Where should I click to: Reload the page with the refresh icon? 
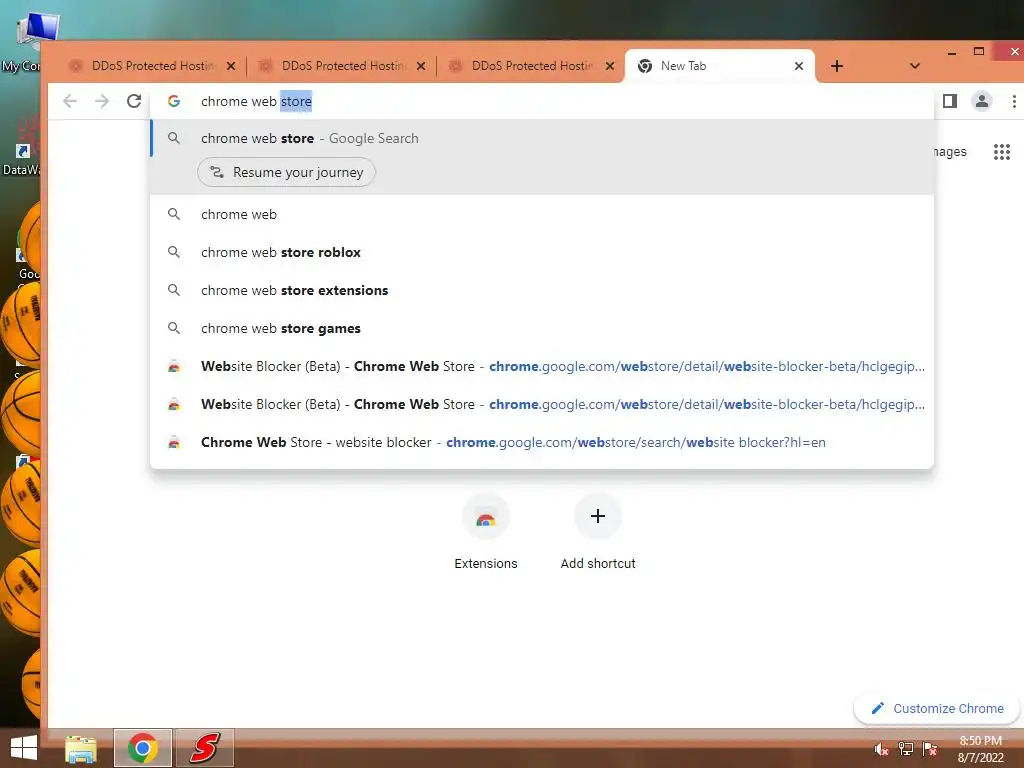(134, 101)
